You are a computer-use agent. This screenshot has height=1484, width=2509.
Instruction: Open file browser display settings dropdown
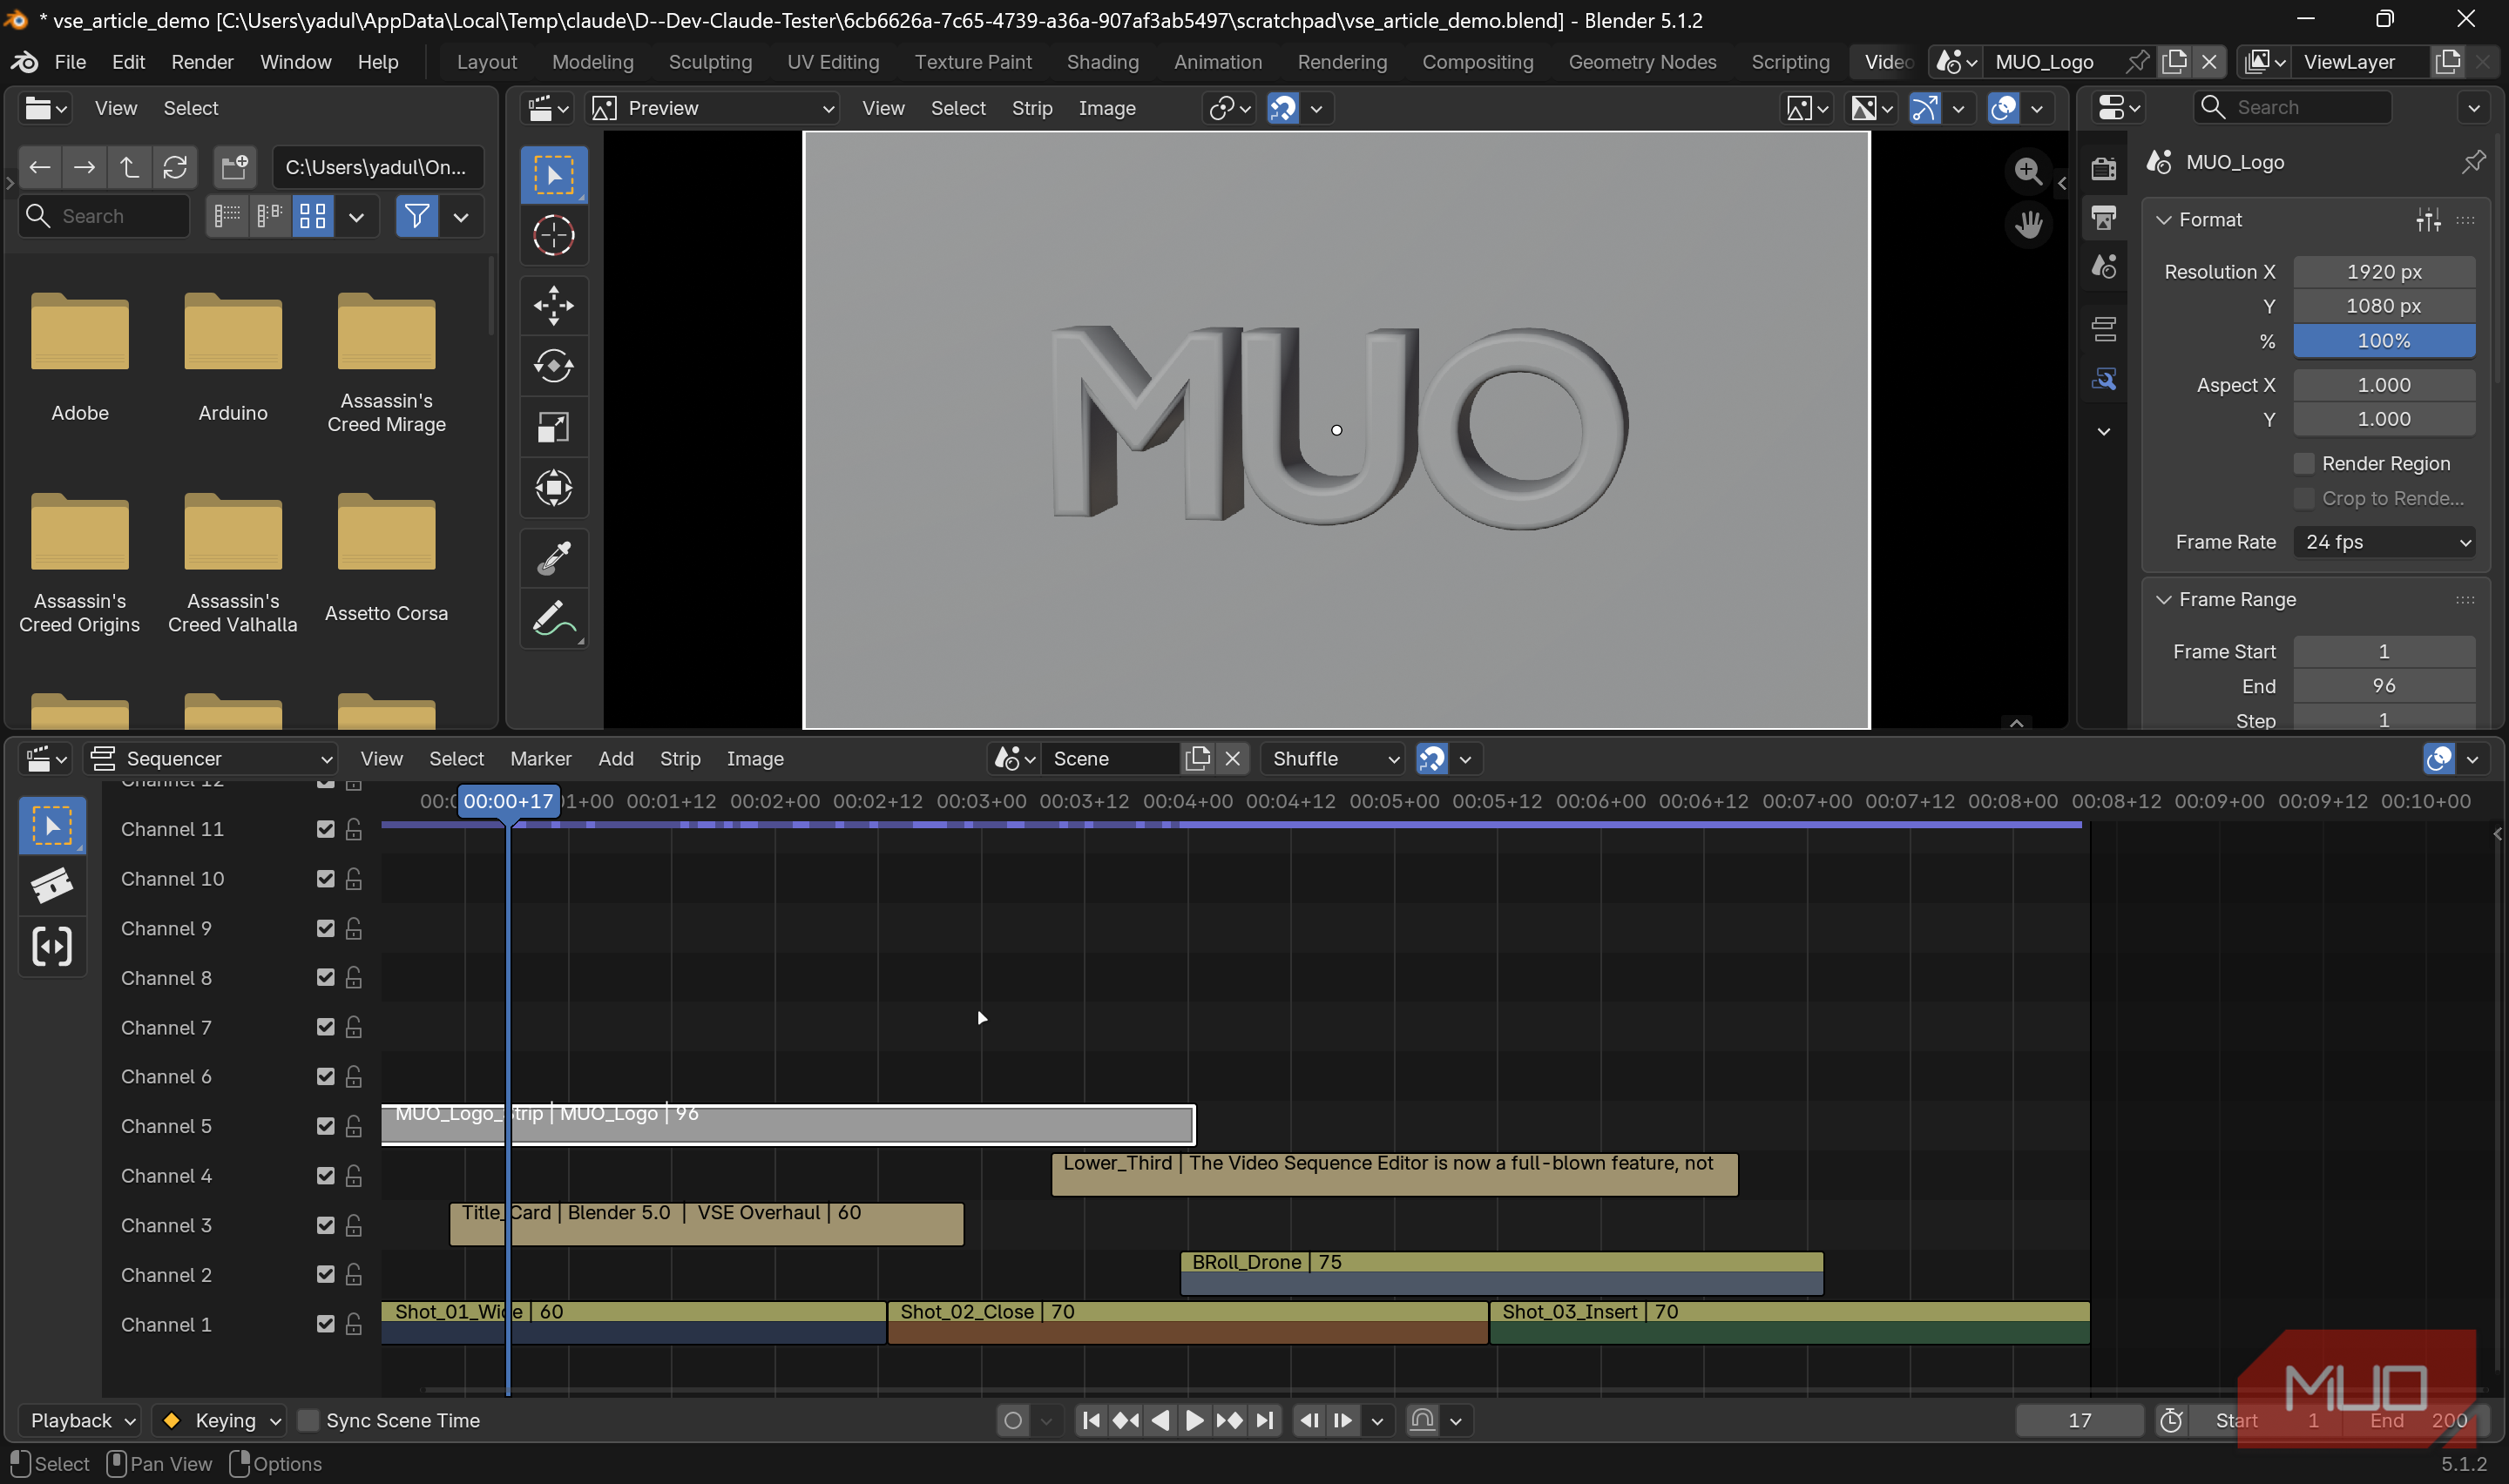[356, 216]
